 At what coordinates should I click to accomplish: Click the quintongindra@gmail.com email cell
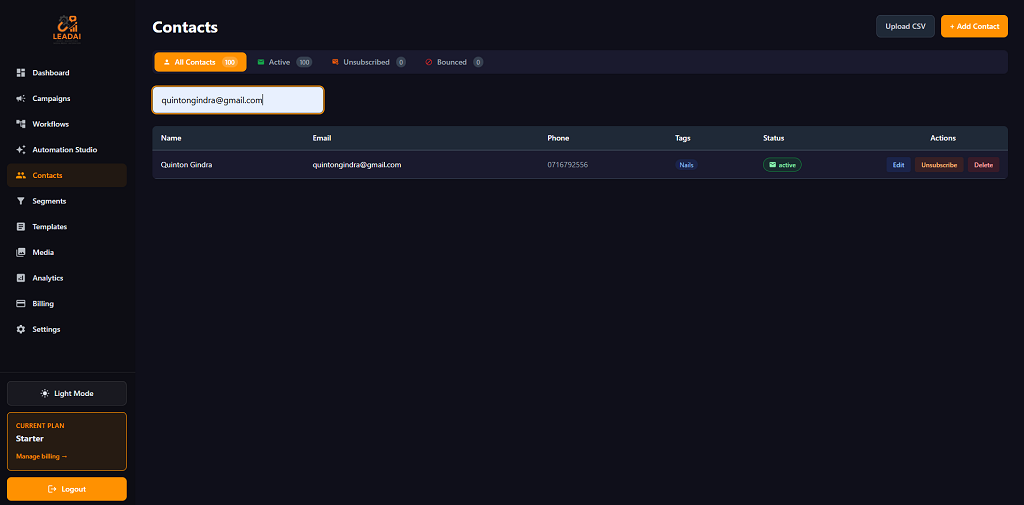click(357, 165)
